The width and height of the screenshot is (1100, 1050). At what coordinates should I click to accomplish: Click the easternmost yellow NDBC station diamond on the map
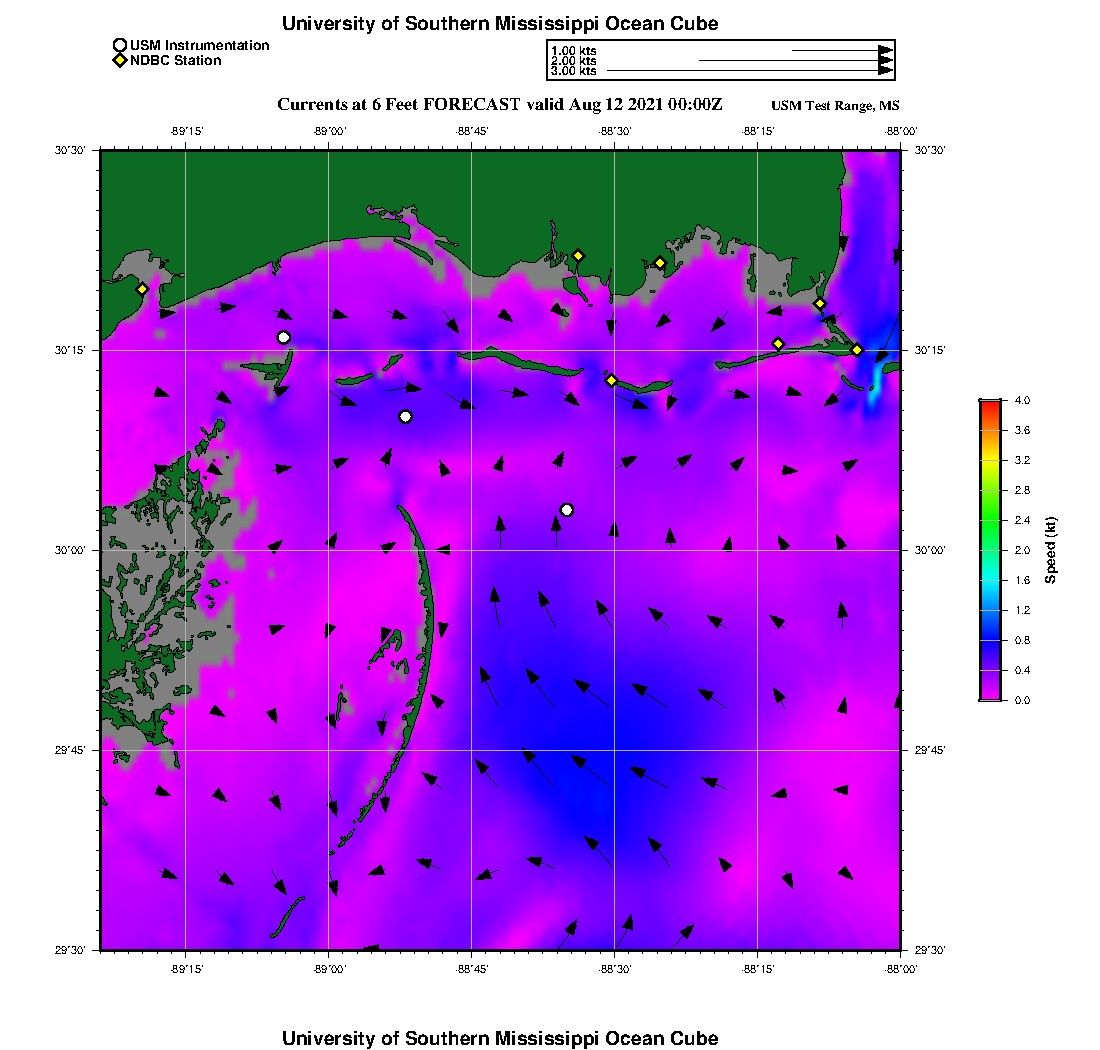tap(857, 349)
